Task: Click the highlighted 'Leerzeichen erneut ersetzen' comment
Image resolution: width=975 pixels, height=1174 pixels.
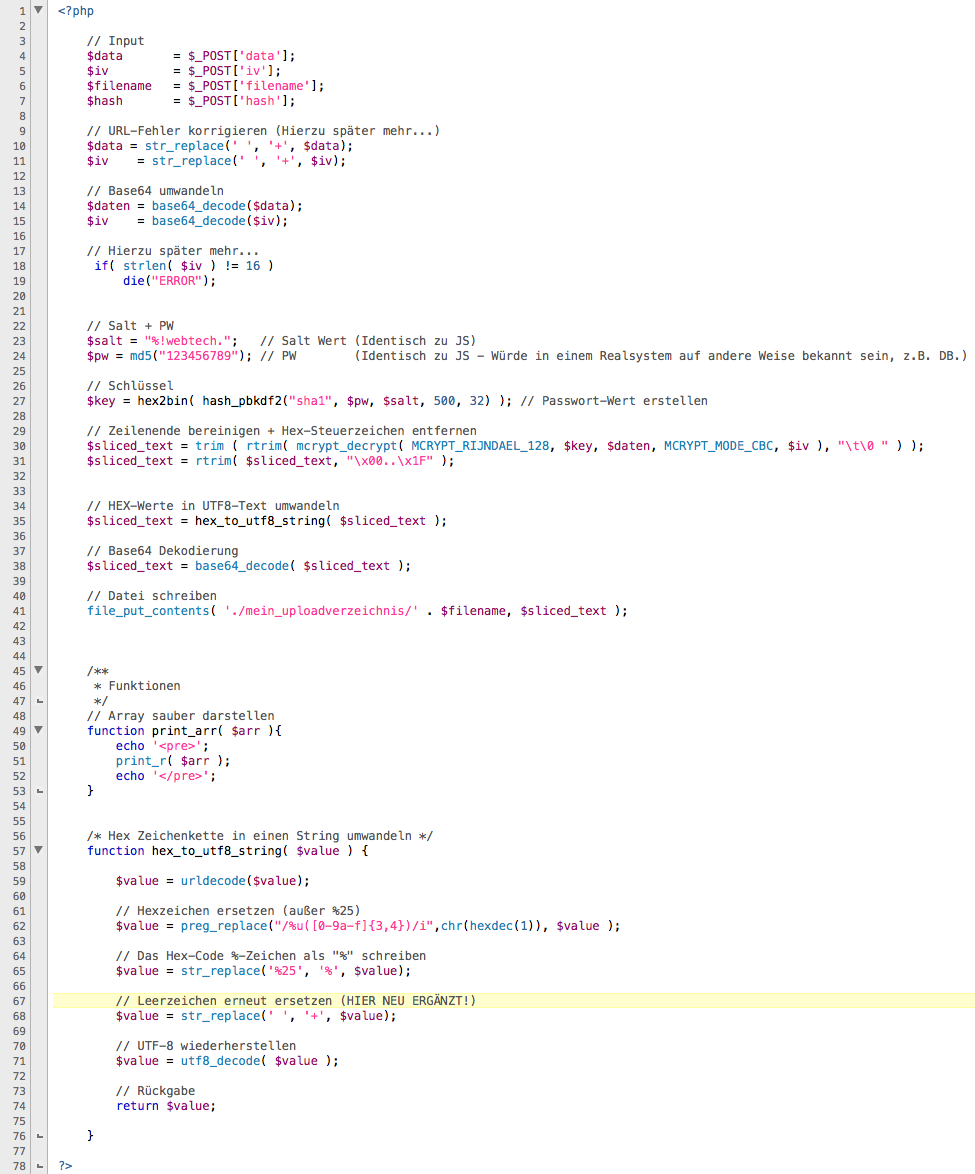Action: [296, 1001]
